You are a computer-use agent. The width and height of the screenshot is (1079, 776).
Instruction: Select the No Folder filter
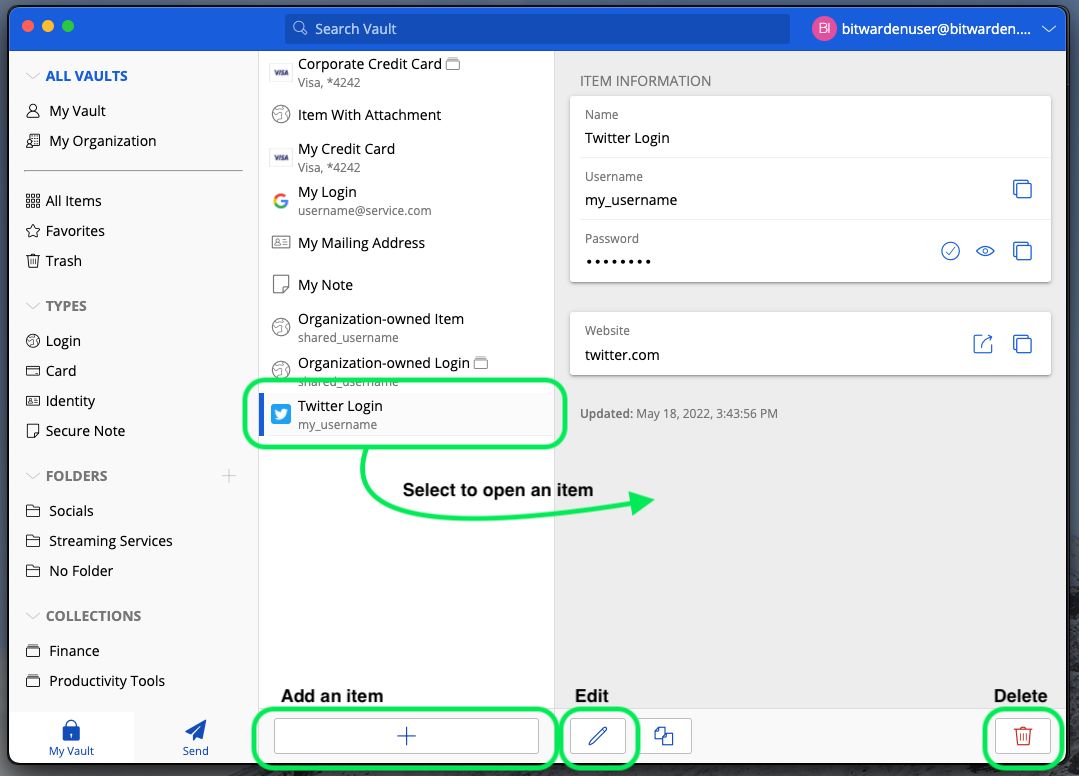click(x=70, y=571)
